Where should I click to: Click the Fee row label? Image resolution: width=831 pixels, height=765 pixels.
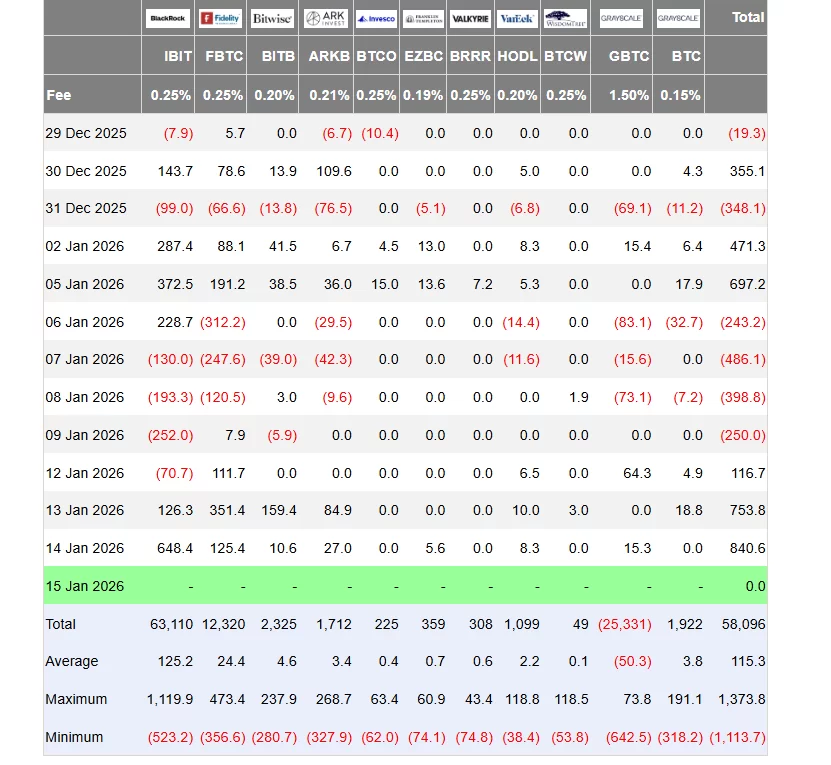point(59,95)
